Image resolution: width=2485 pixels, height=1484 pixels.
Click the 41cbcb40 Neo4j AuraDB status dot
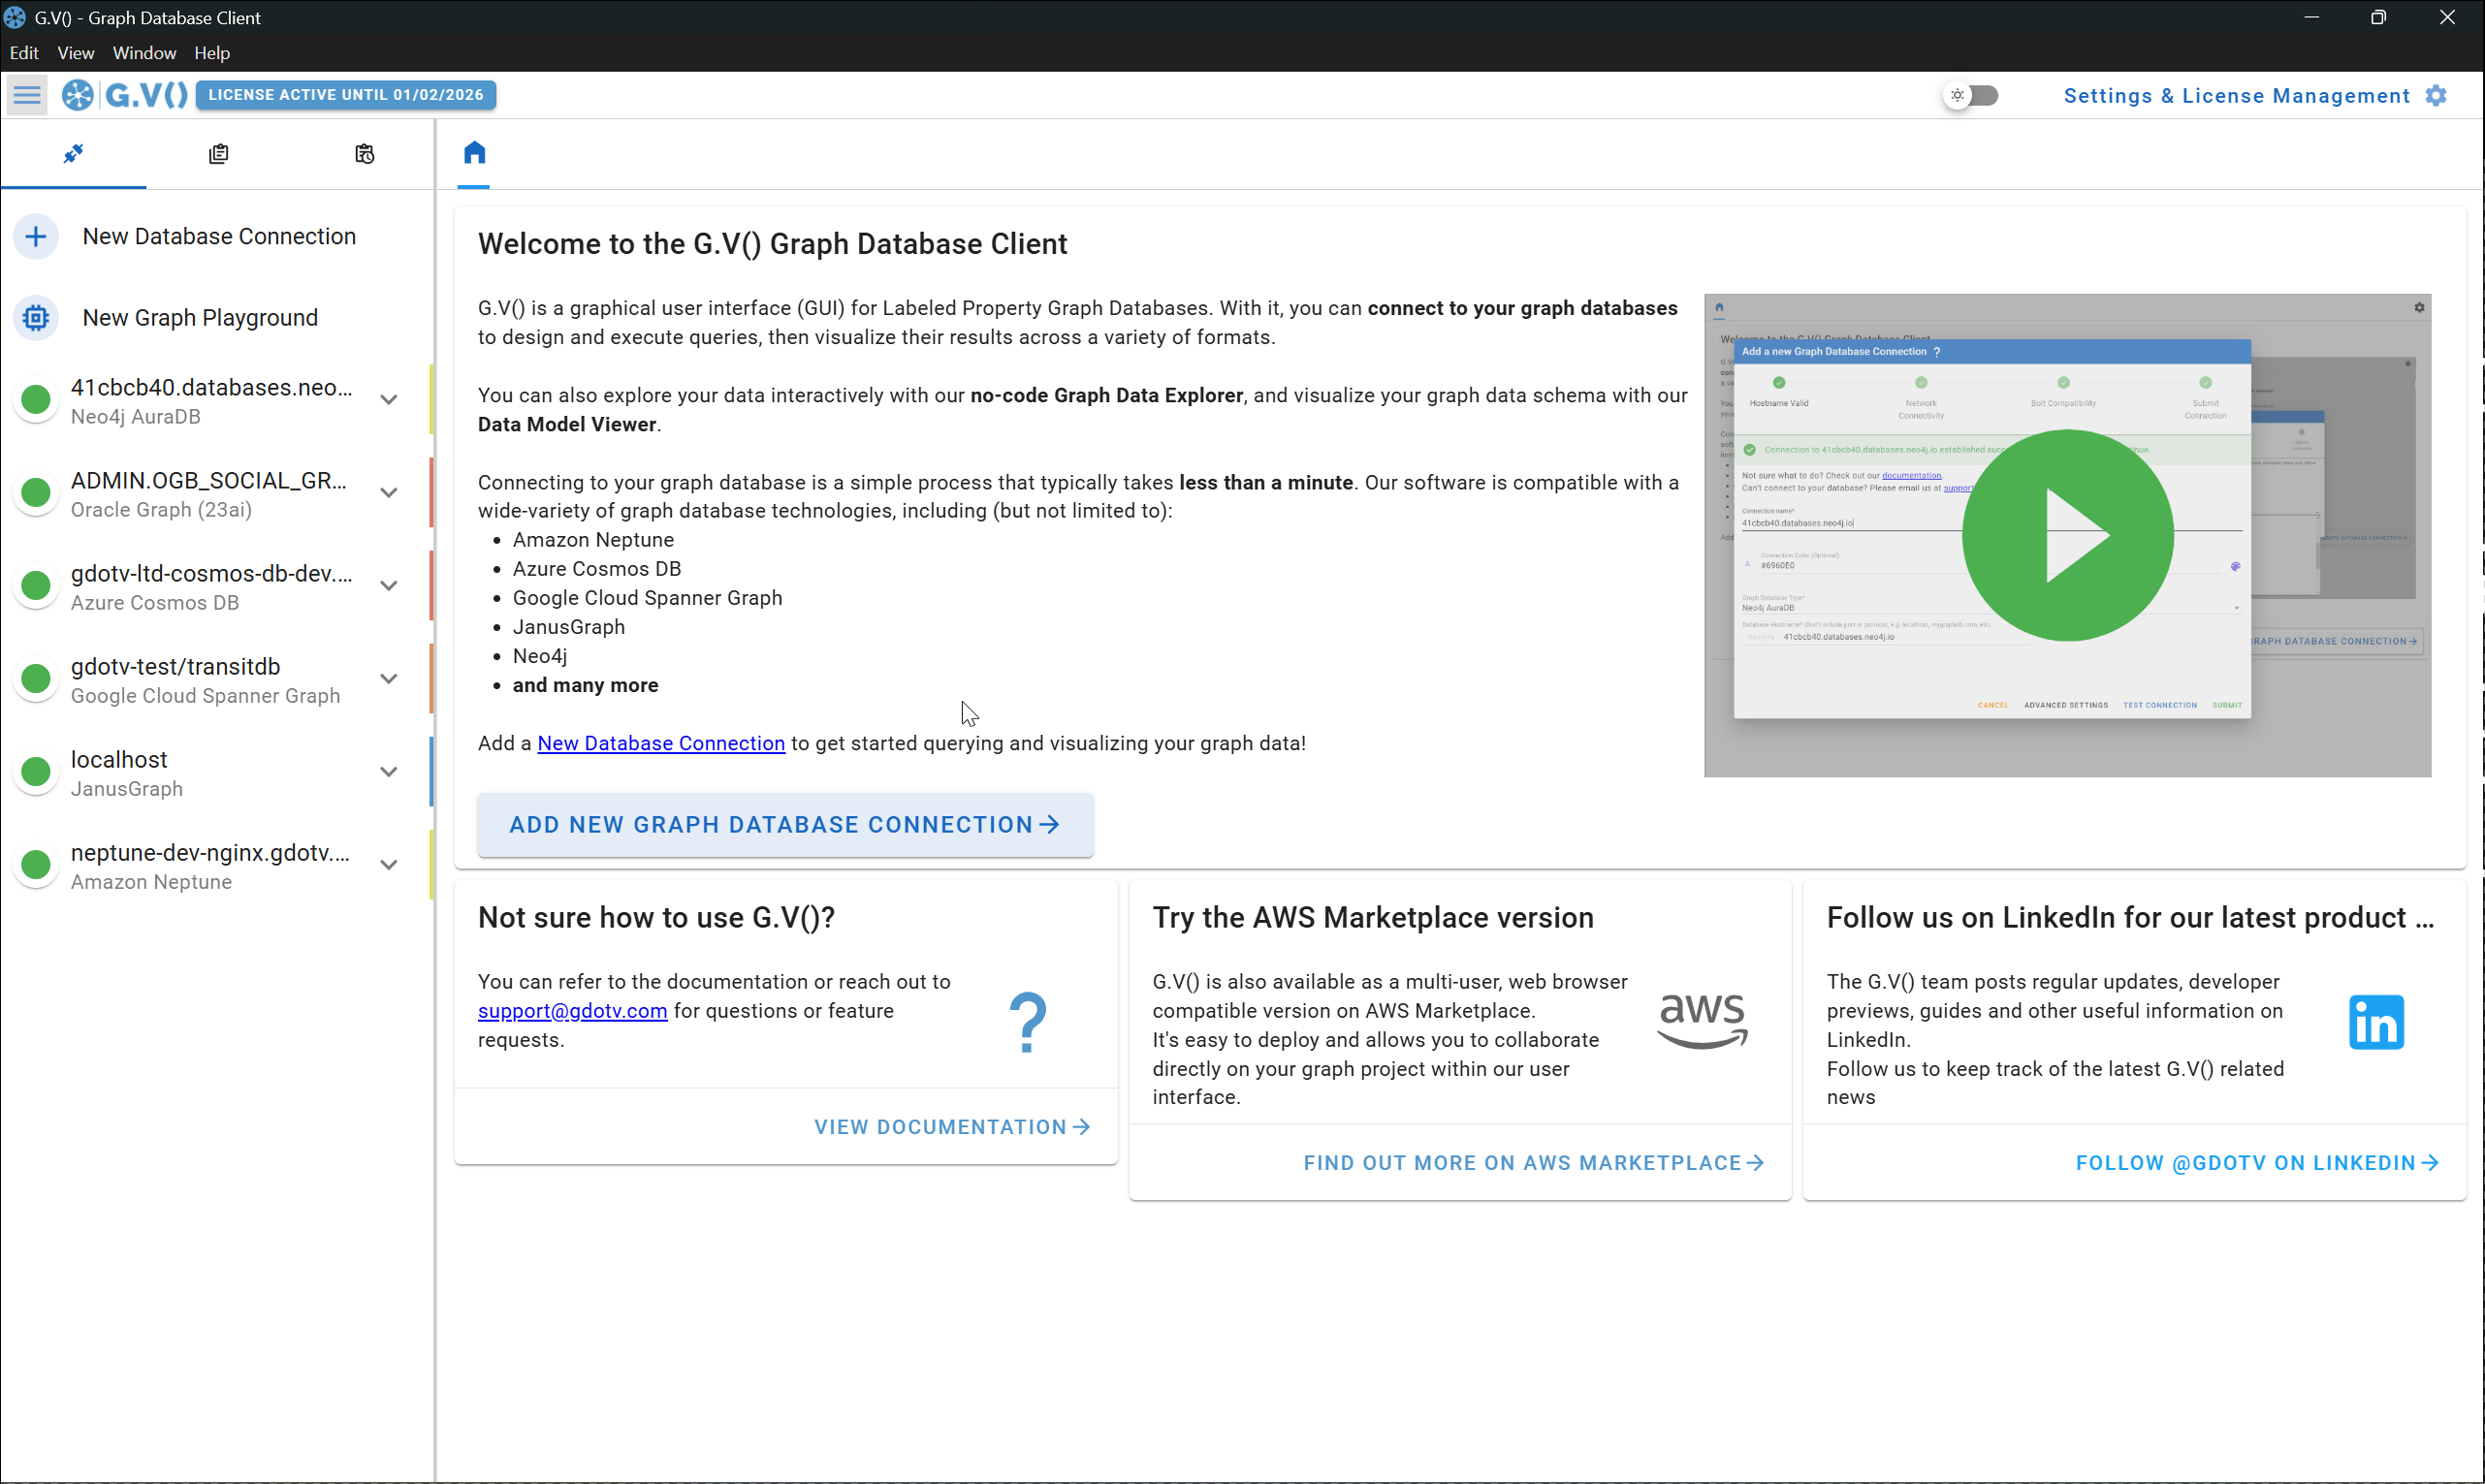pyautogui.click(x=36, y=399)
